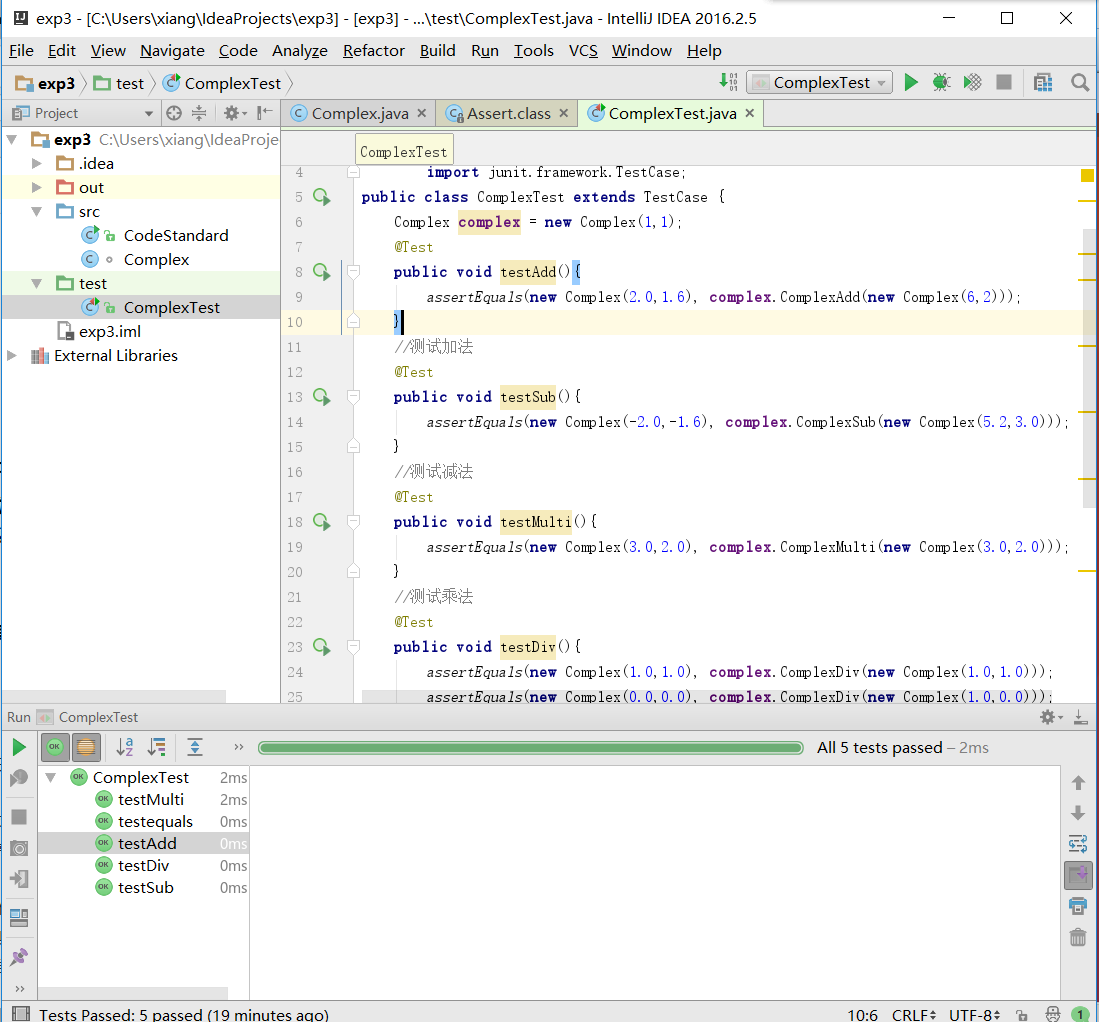Open ComplexTest run configuration dropdown

(819, 83)
